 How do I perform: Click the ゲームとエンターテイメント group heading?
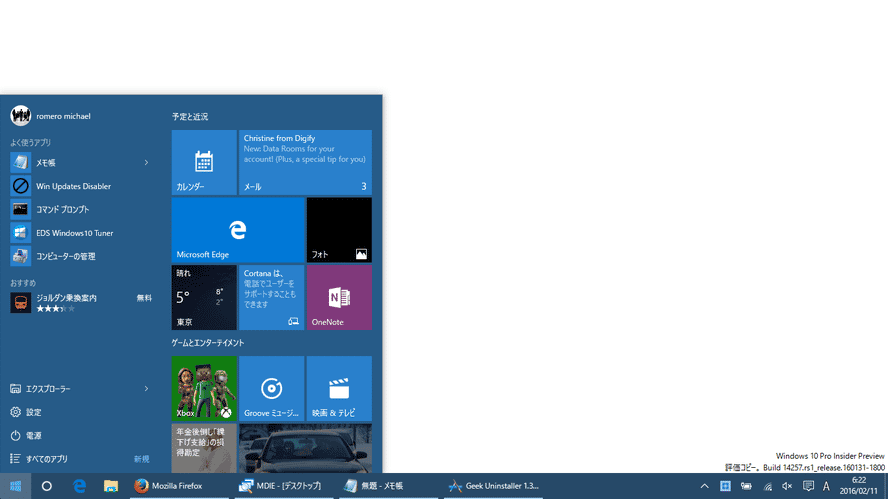(x=208, y=343)
